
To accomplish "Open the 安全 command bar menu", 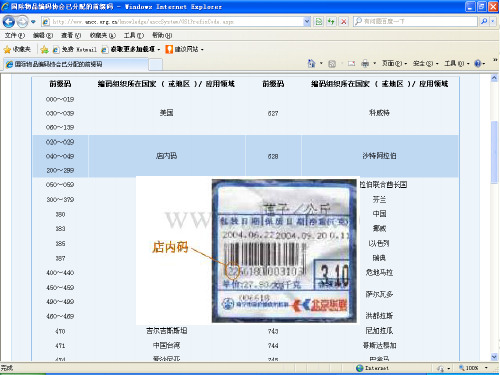I will coord(426,63).
